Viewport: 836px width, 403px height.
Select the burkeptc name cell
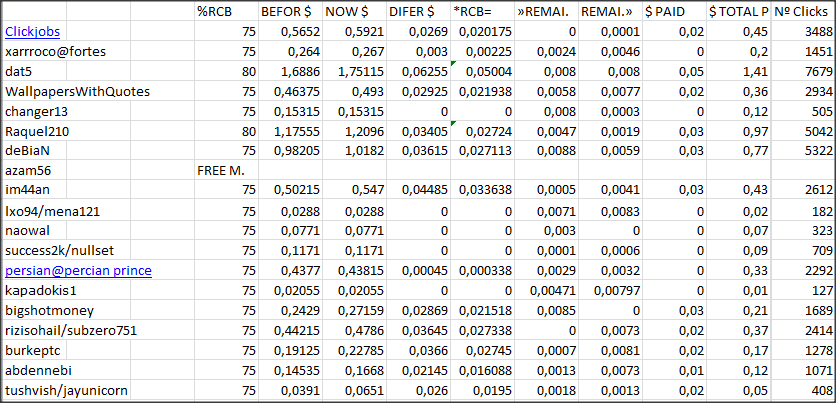click(x=34, y=350)
